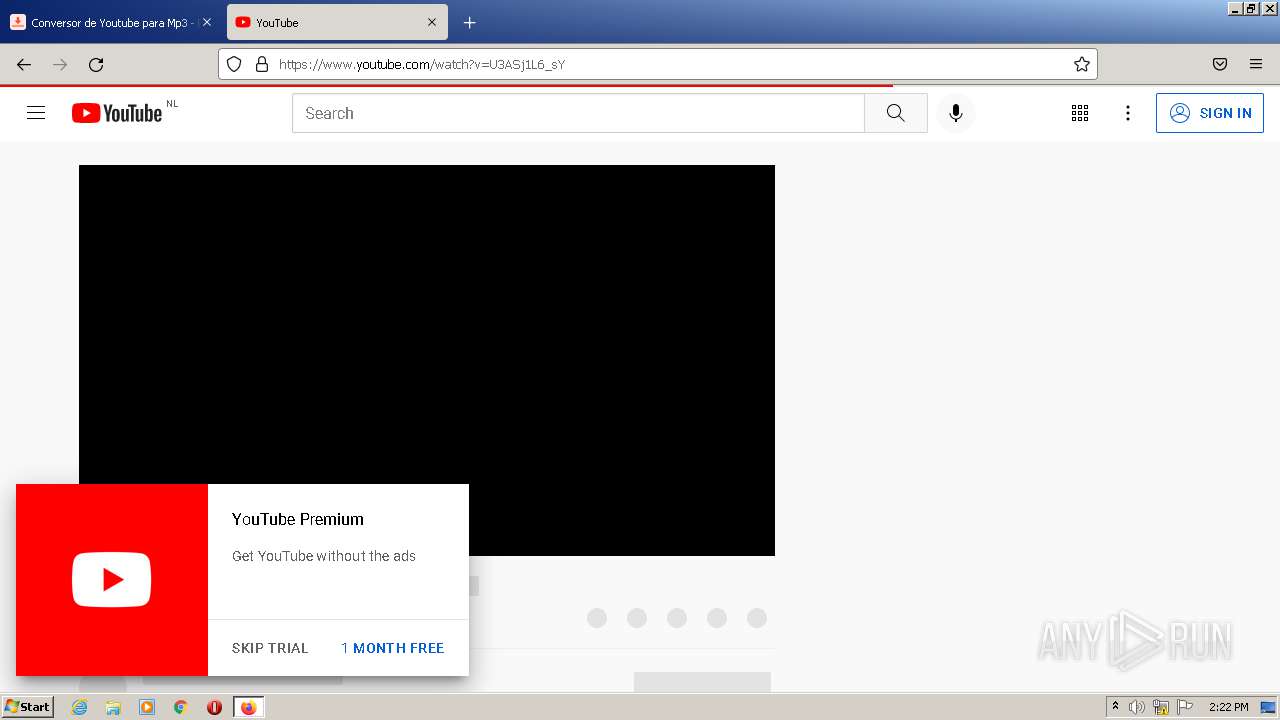Skip trial on Premium popup

tap(270, 648)
